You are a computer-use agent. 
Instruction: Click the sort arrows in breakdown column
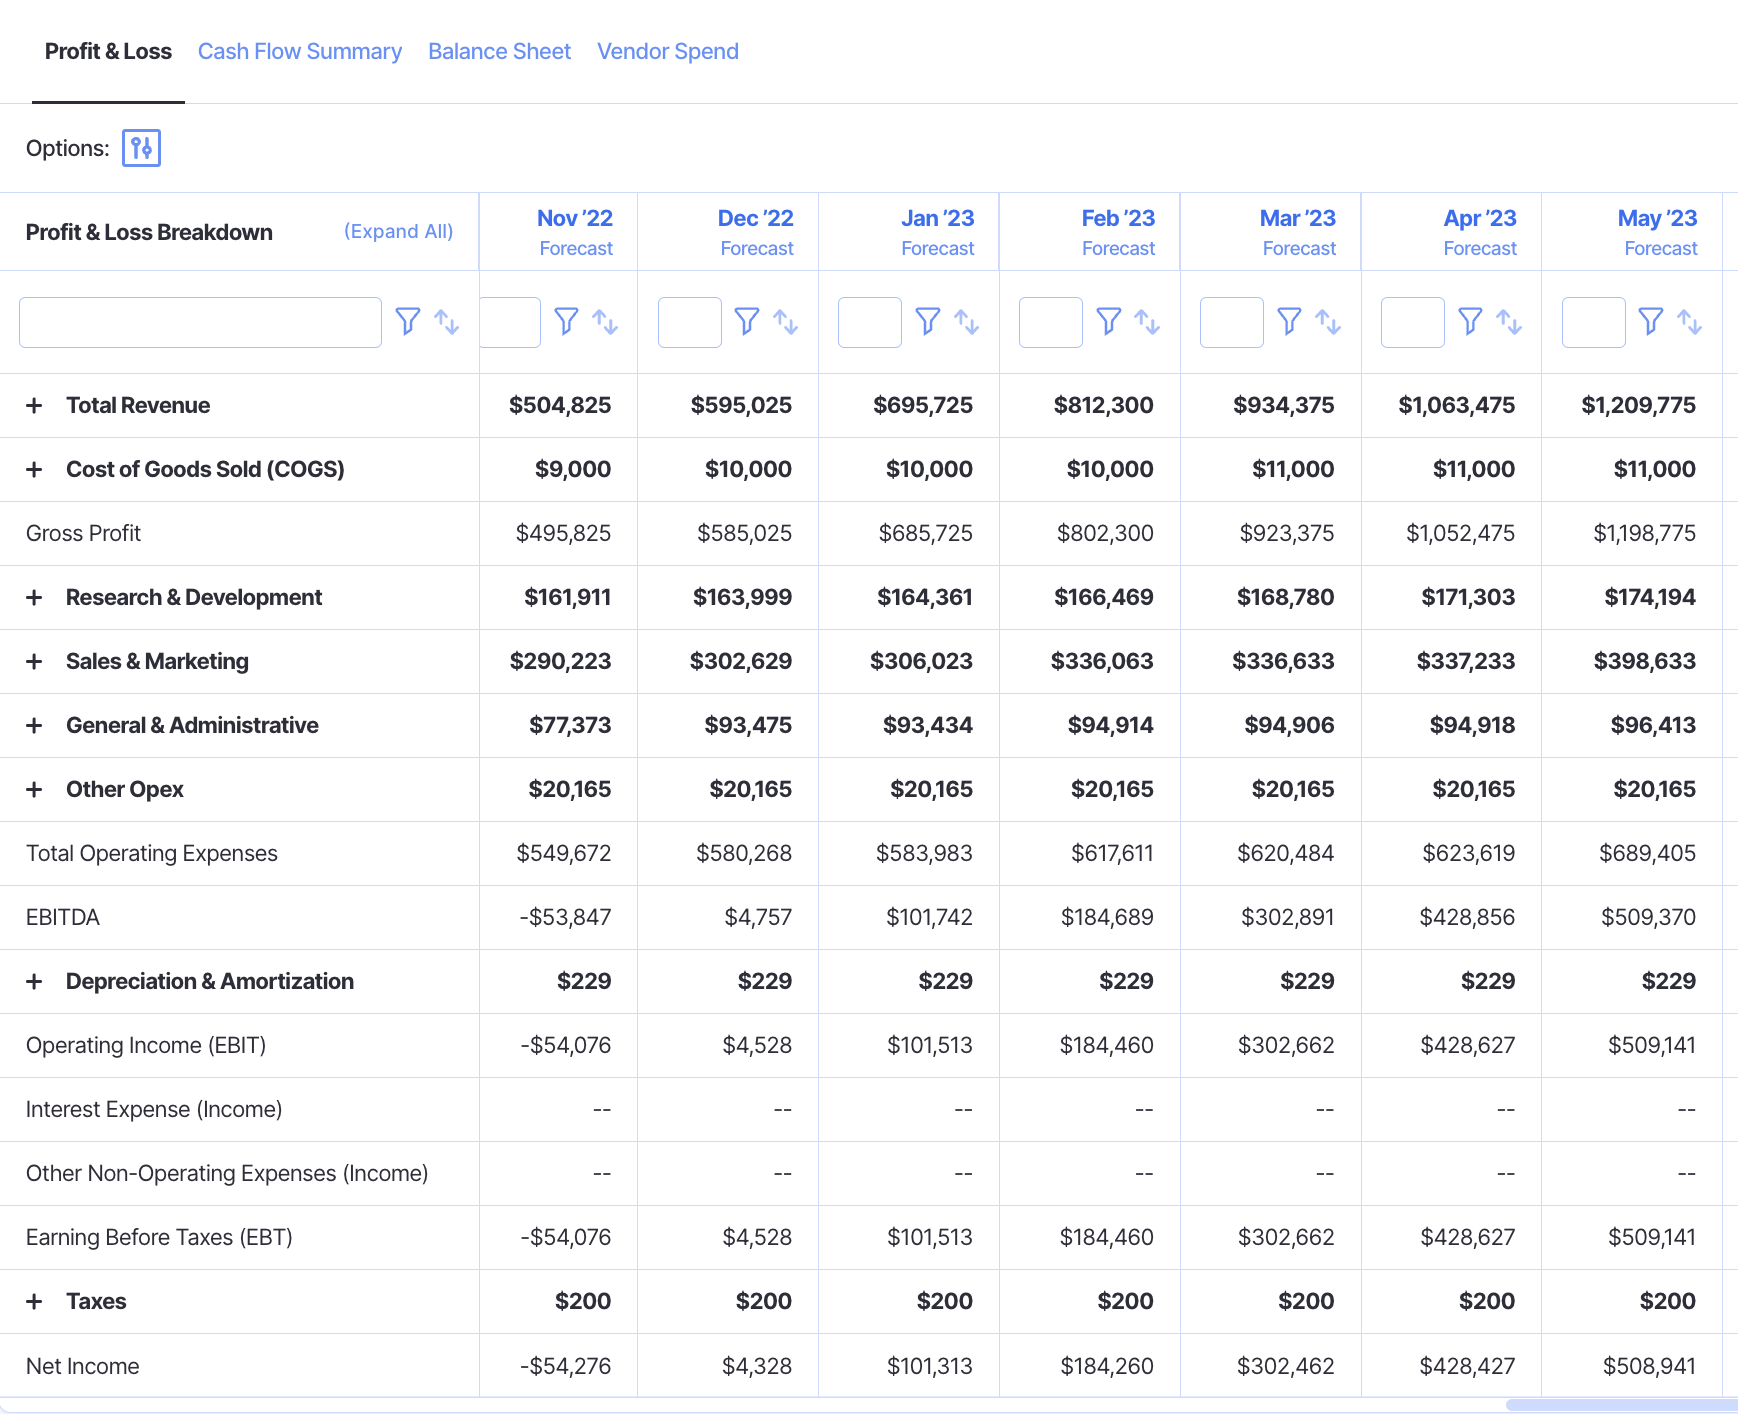446,321
